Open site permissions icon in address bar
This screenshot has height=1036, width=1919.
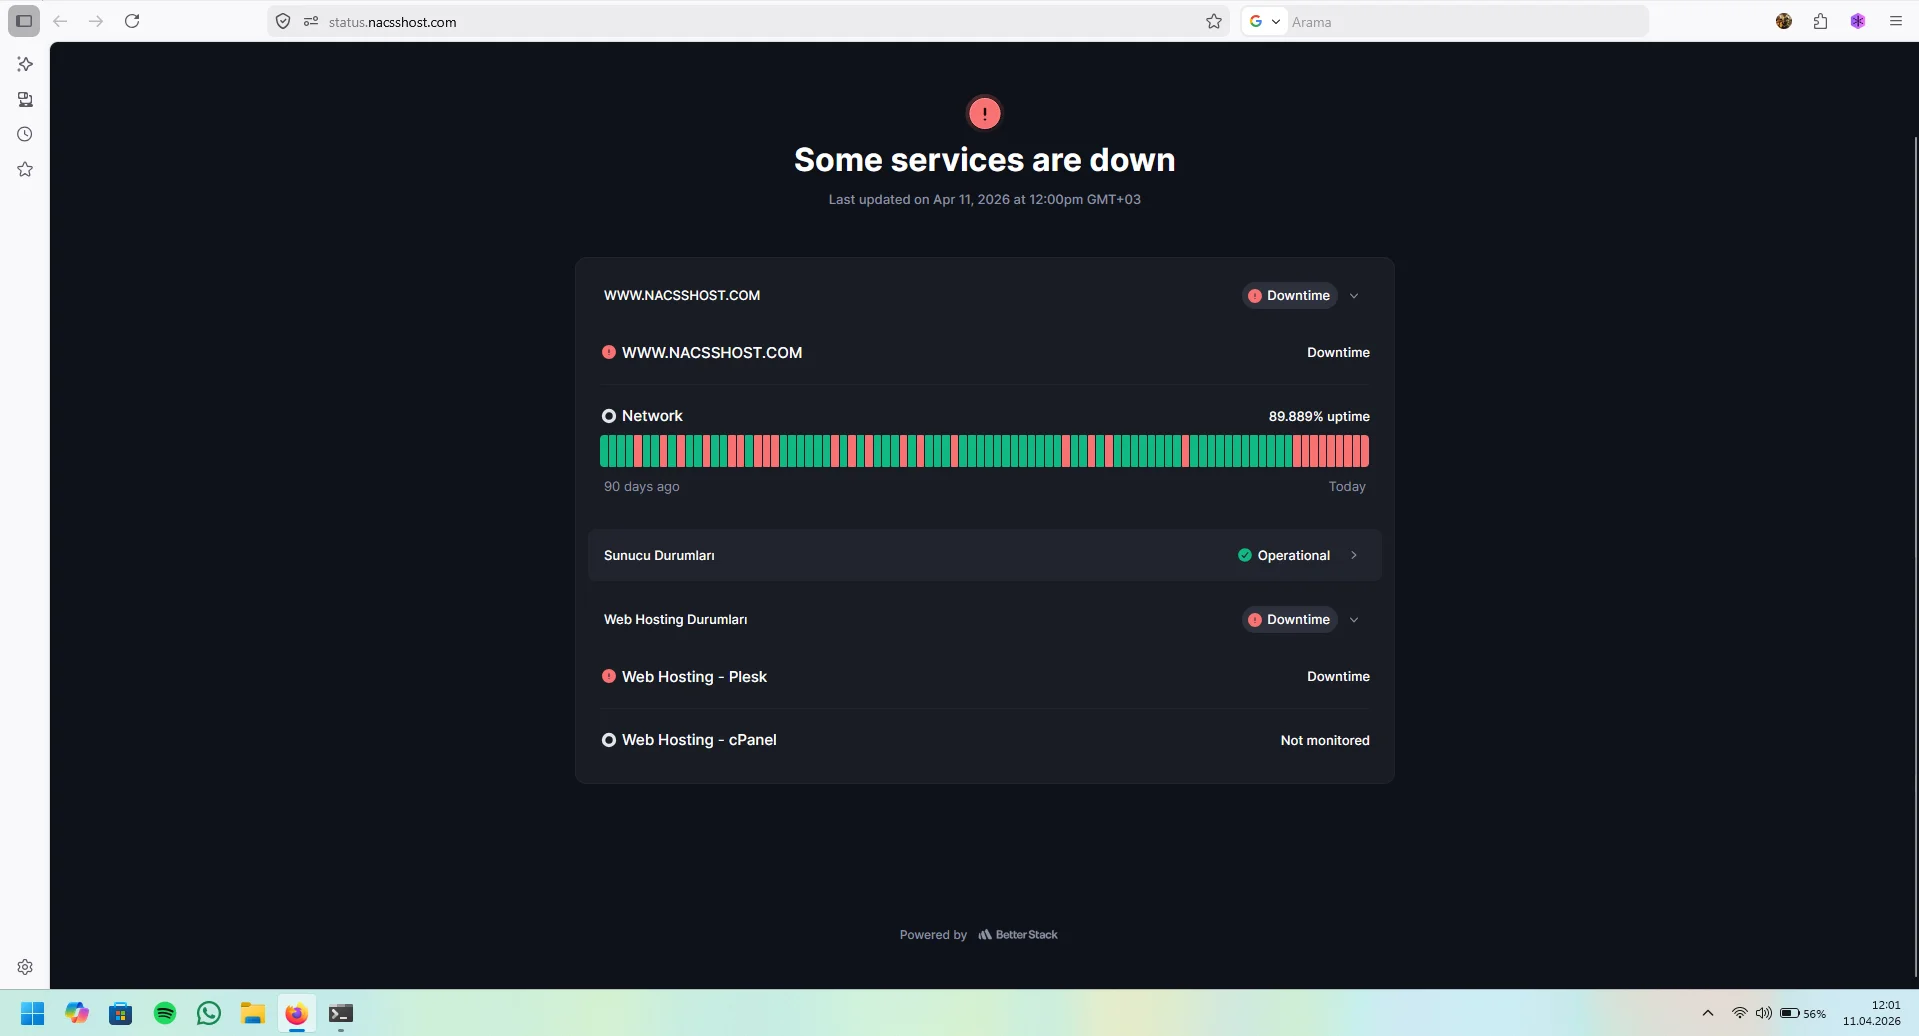(x=311, y=21)
